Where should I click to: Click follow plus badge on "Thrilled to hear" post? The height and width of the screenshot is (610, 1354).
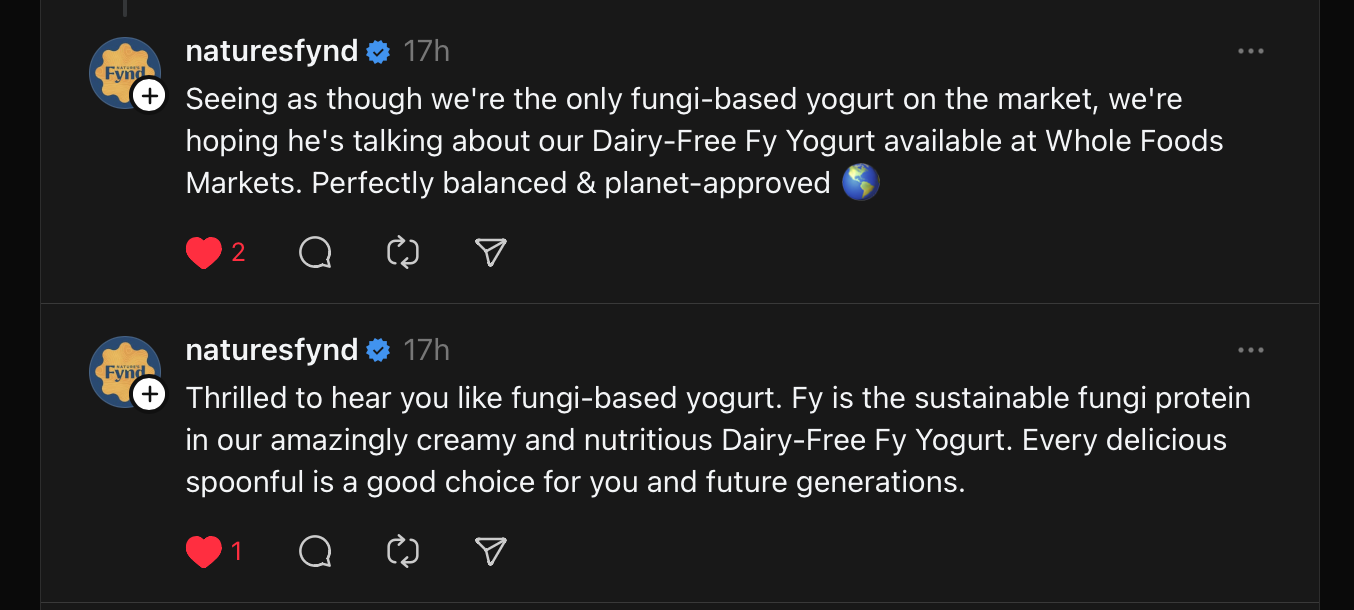(x=149, y=395)
